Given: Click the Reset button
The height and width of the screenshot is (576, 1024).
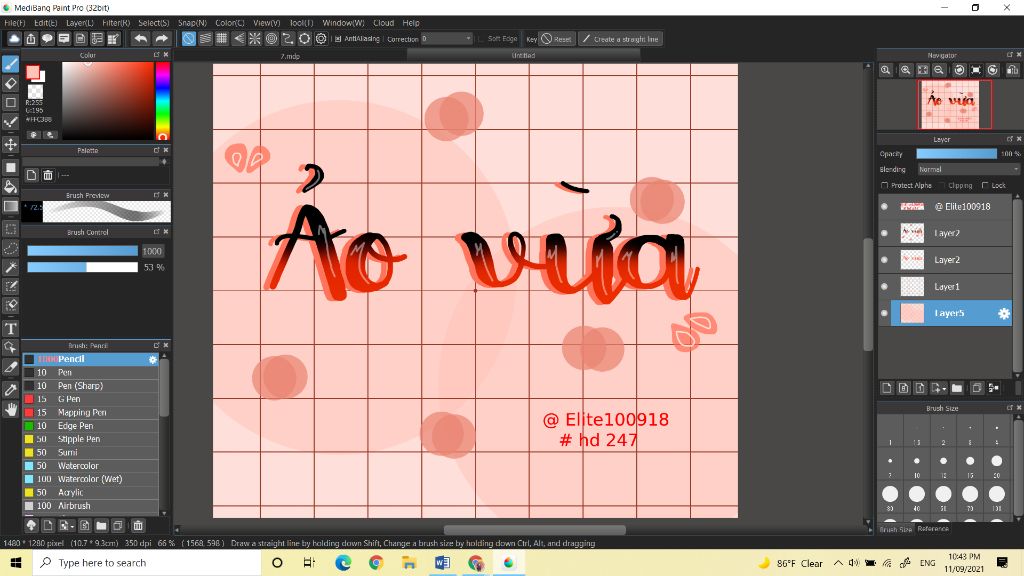Looking at the screenshot, I should coord(557,39).
